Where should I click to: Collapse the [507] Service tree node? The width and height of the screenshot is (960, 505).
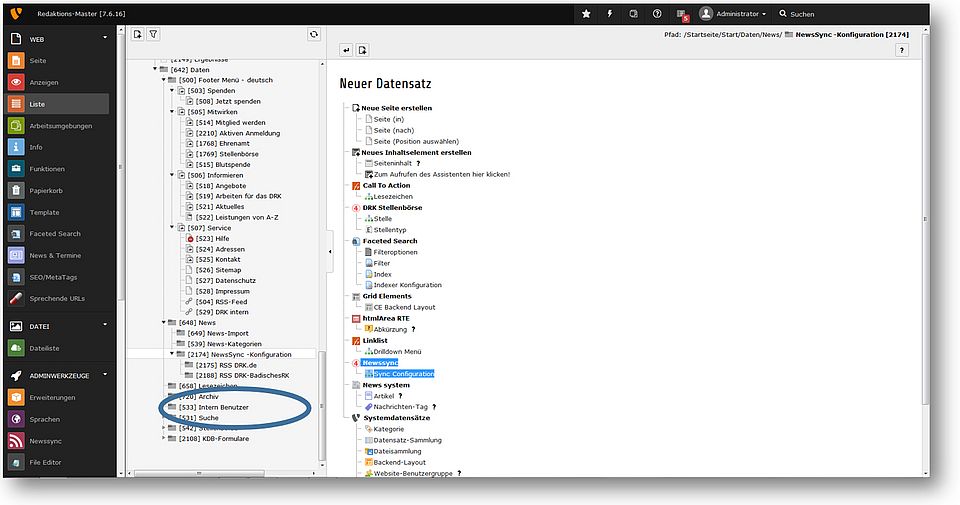[172, 228]
